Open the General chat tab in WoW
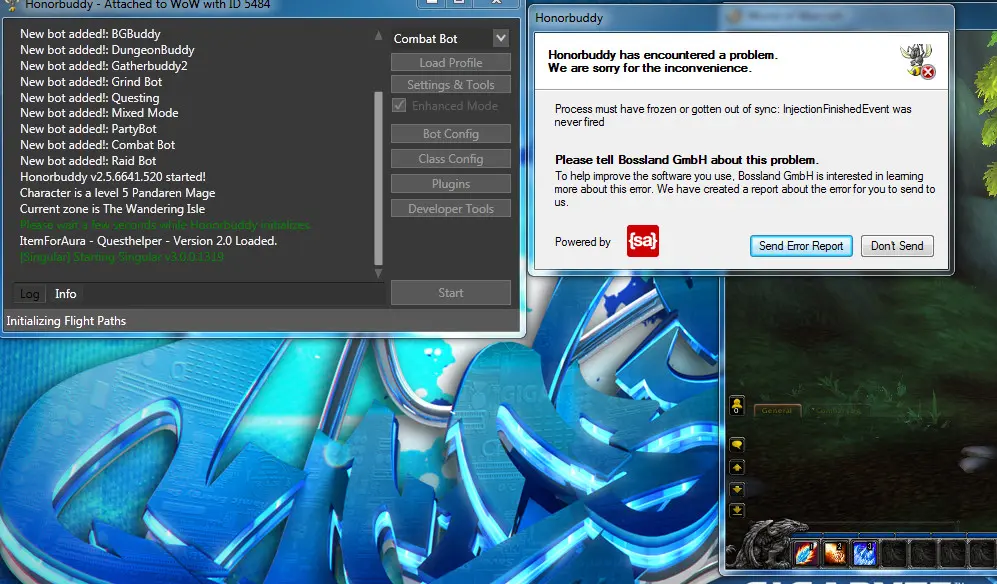Image resolution: width=997 pixels, height=584 pixels. (777, 410)
